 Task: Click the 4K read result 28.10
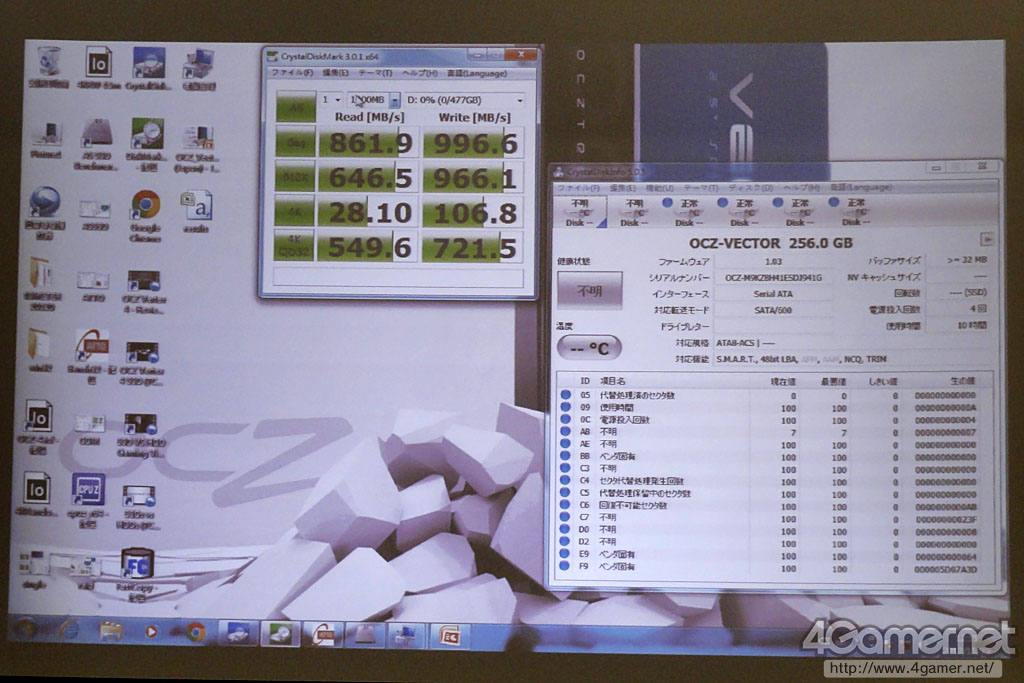[x=368, y=212]
